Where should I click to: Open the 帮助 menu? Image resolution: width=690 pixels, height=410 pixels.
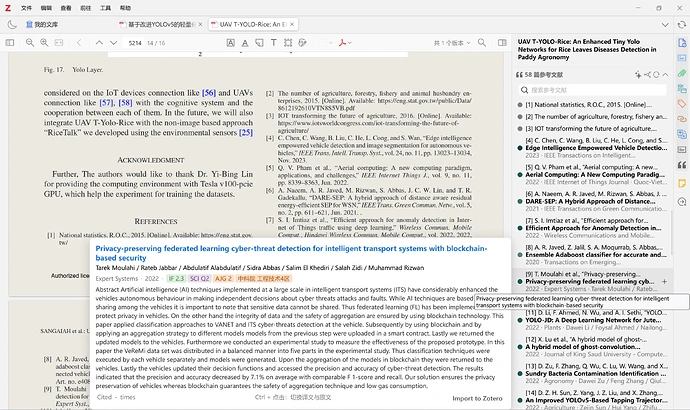click(x=125, y=8)
